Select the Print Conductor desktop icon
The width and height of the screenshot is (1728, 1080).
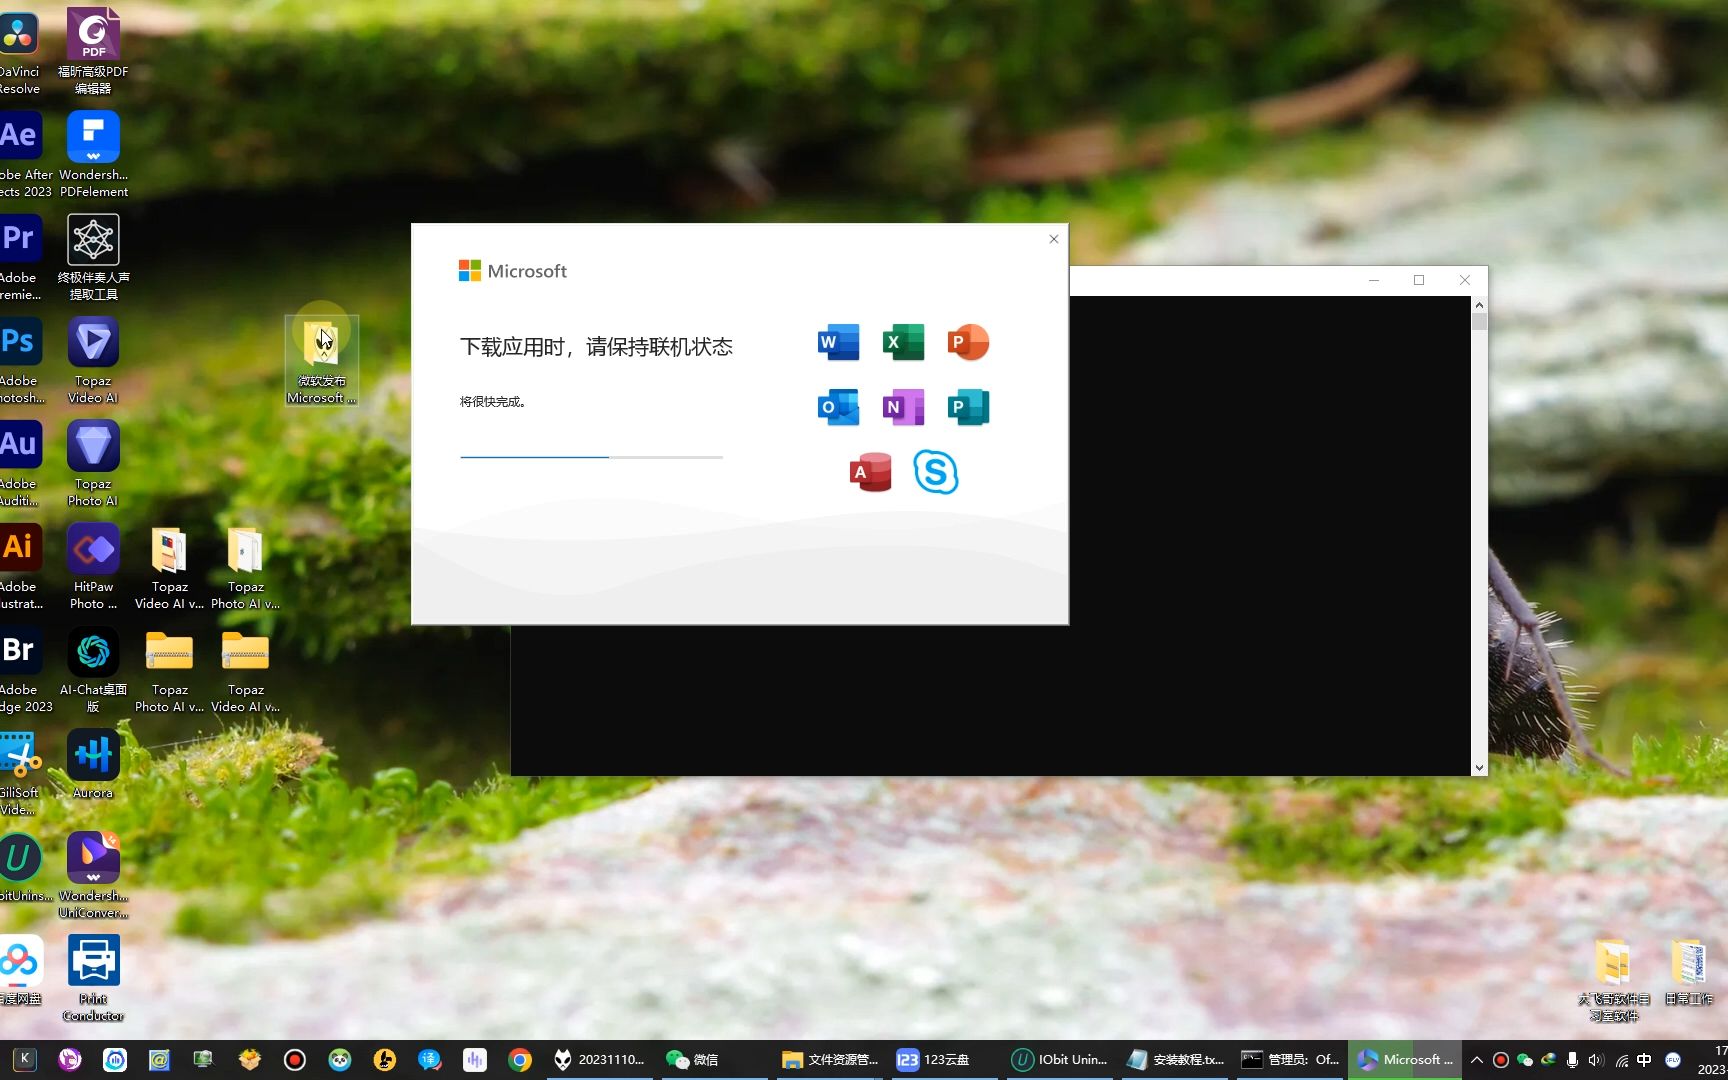coord(93,978)
